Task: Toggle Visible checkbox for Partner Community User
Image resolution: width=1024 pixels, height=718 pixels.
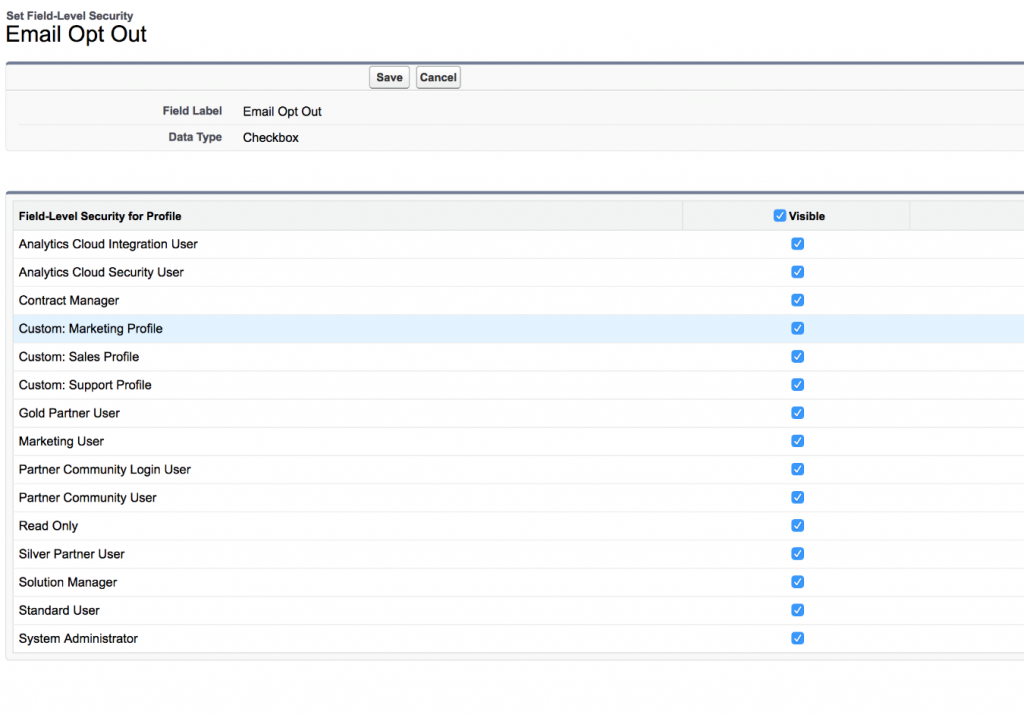Action: tap(797, 497)
